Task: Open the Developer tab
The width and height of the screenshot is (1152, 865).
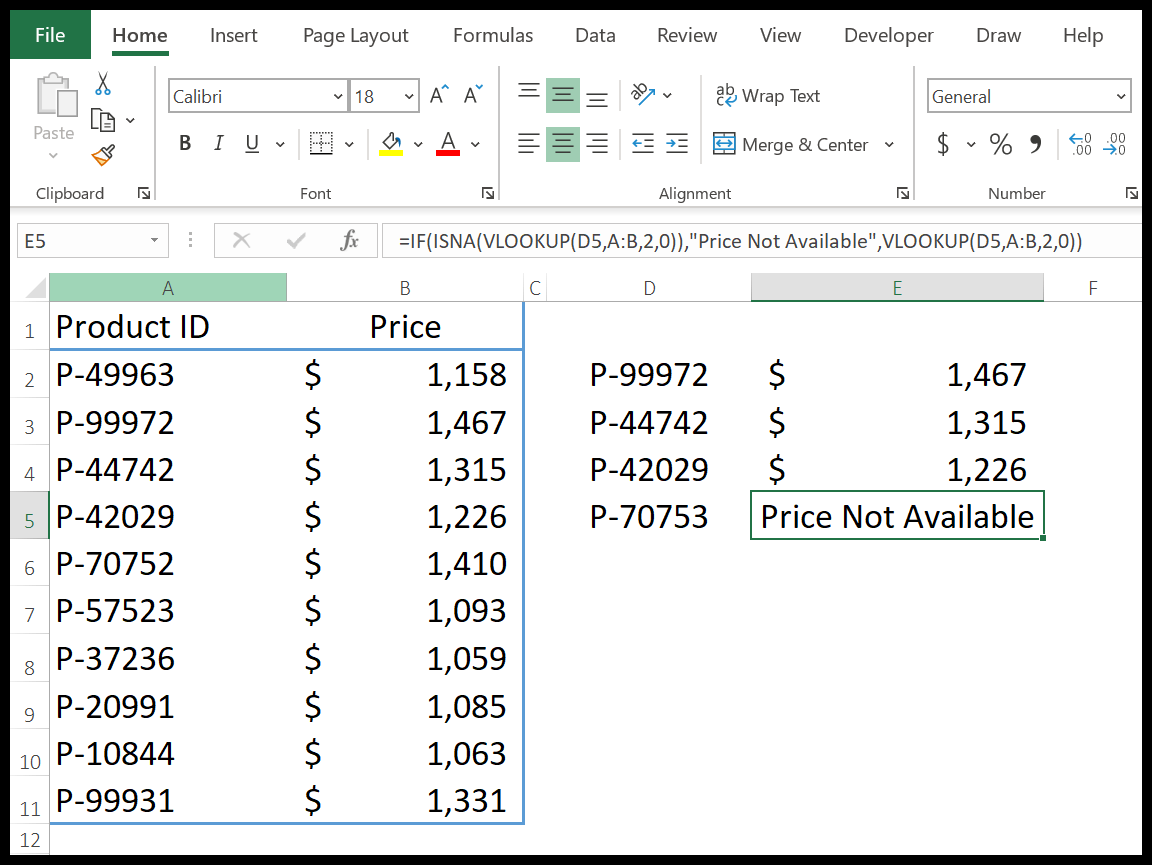Action: tap(888, 35)
